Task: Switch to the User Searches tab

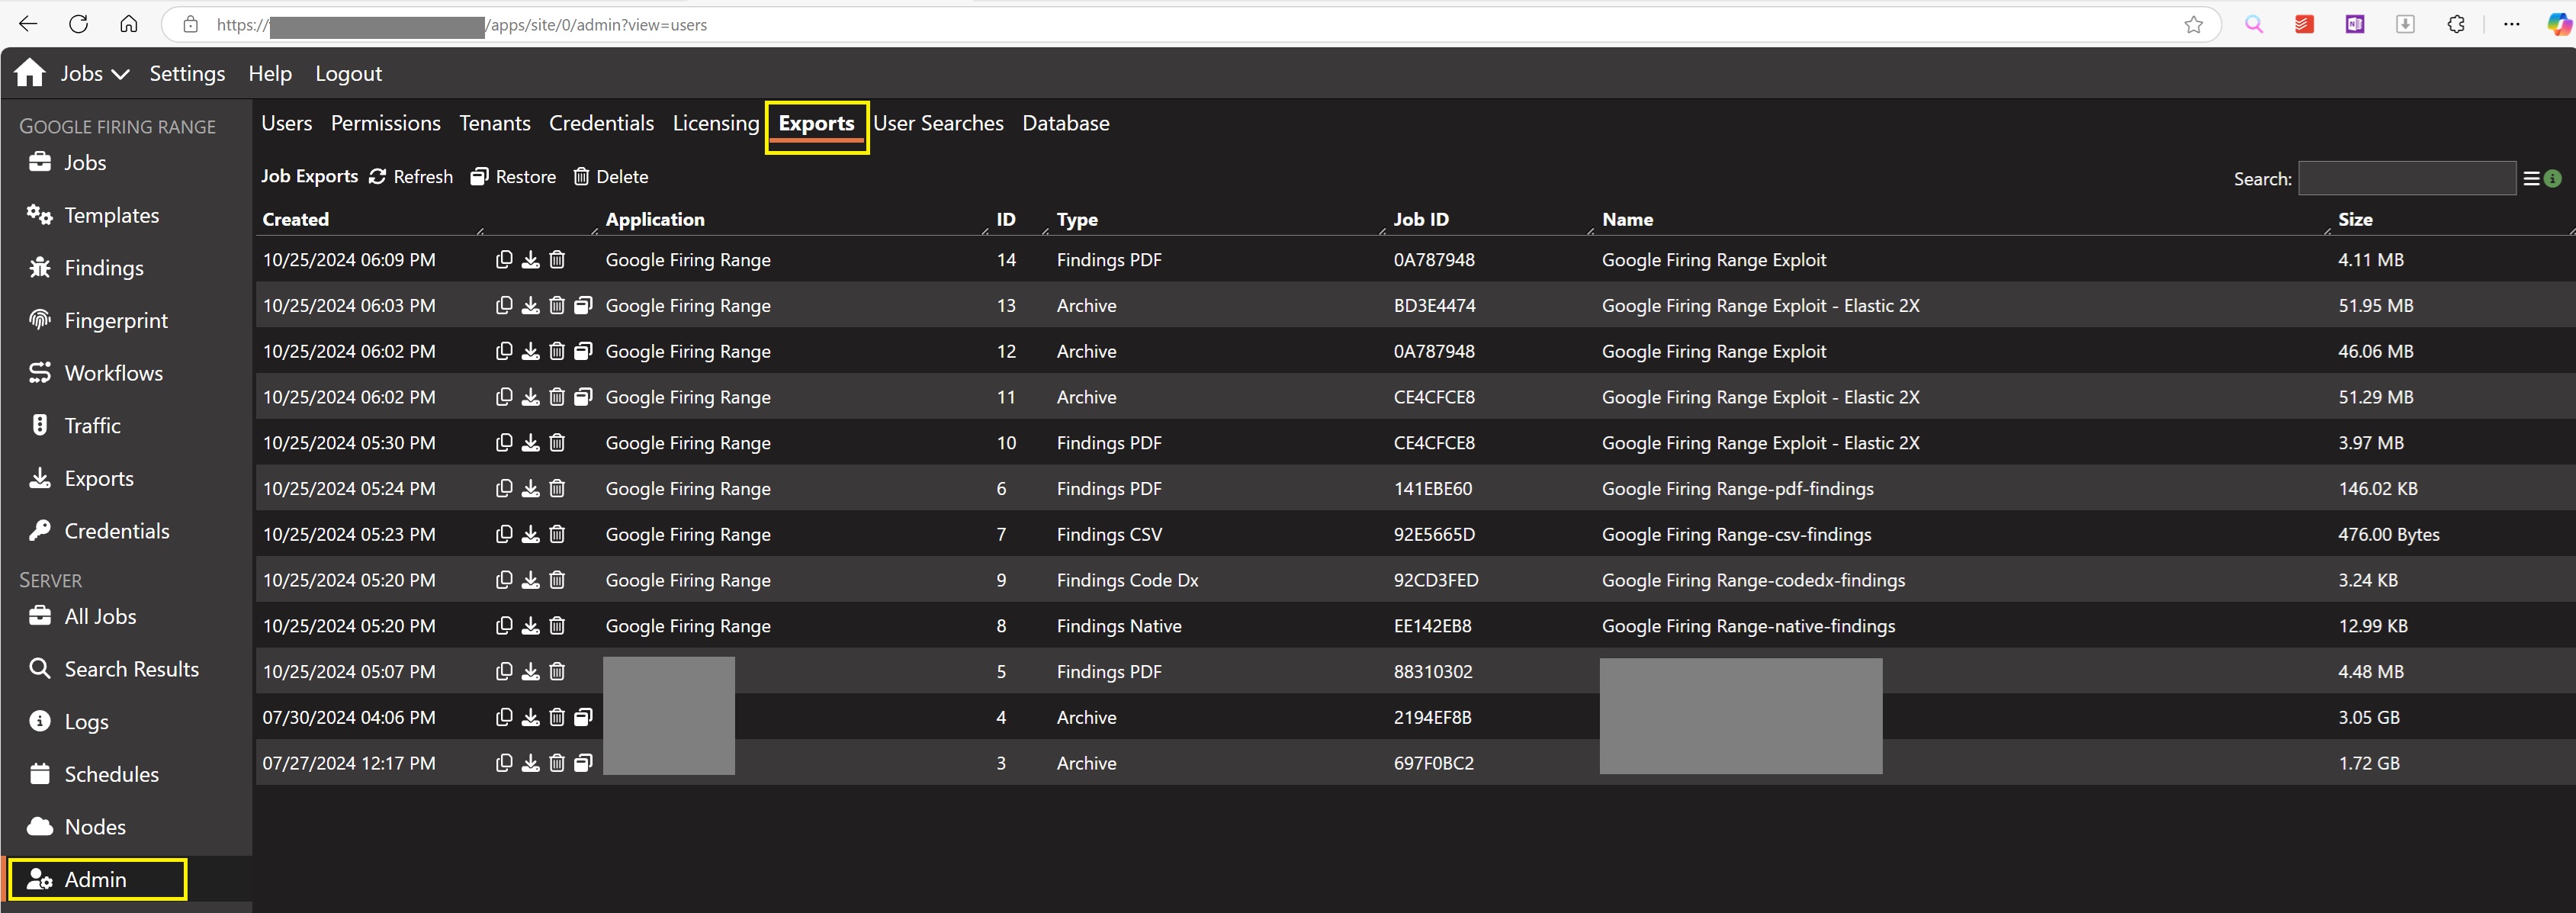Action: point(937,123)
